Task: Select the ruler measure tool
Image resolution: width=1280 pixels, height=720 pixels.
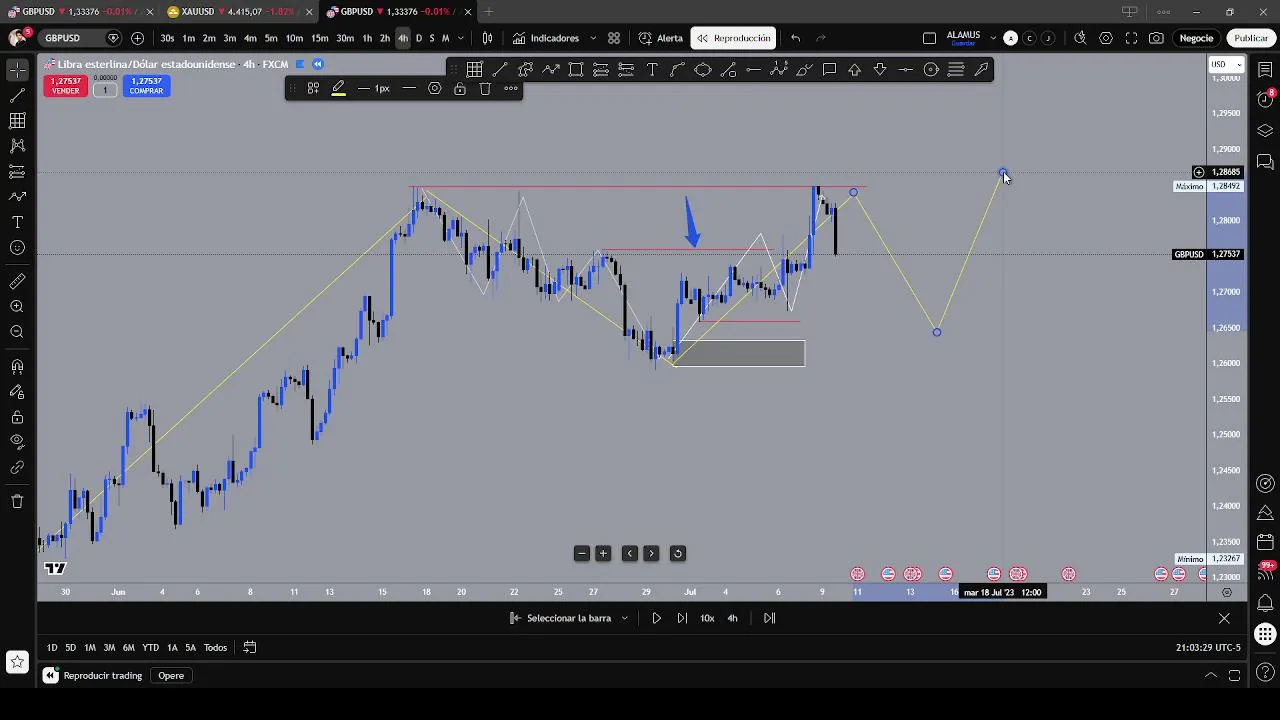Action: tap(17, 282)
